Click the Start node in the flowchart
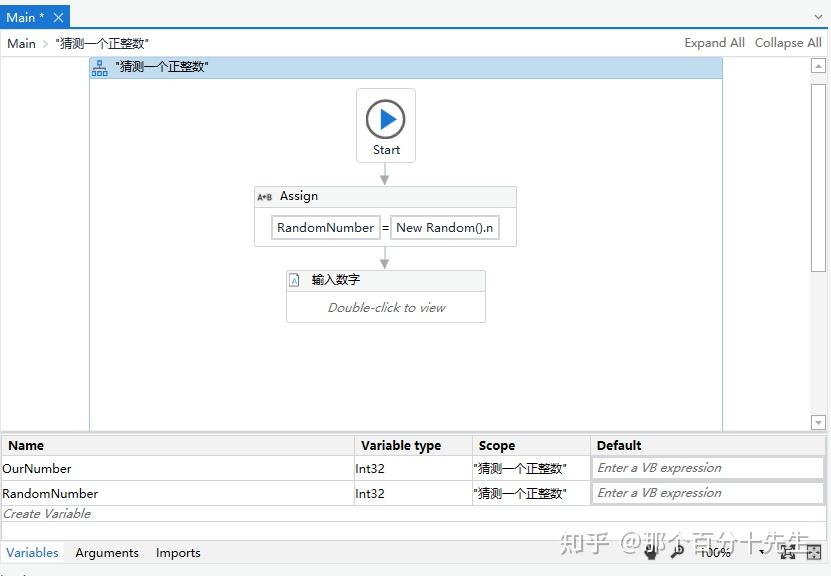The image size is (831, 576). pyautogui.click(x=386, y=124)
